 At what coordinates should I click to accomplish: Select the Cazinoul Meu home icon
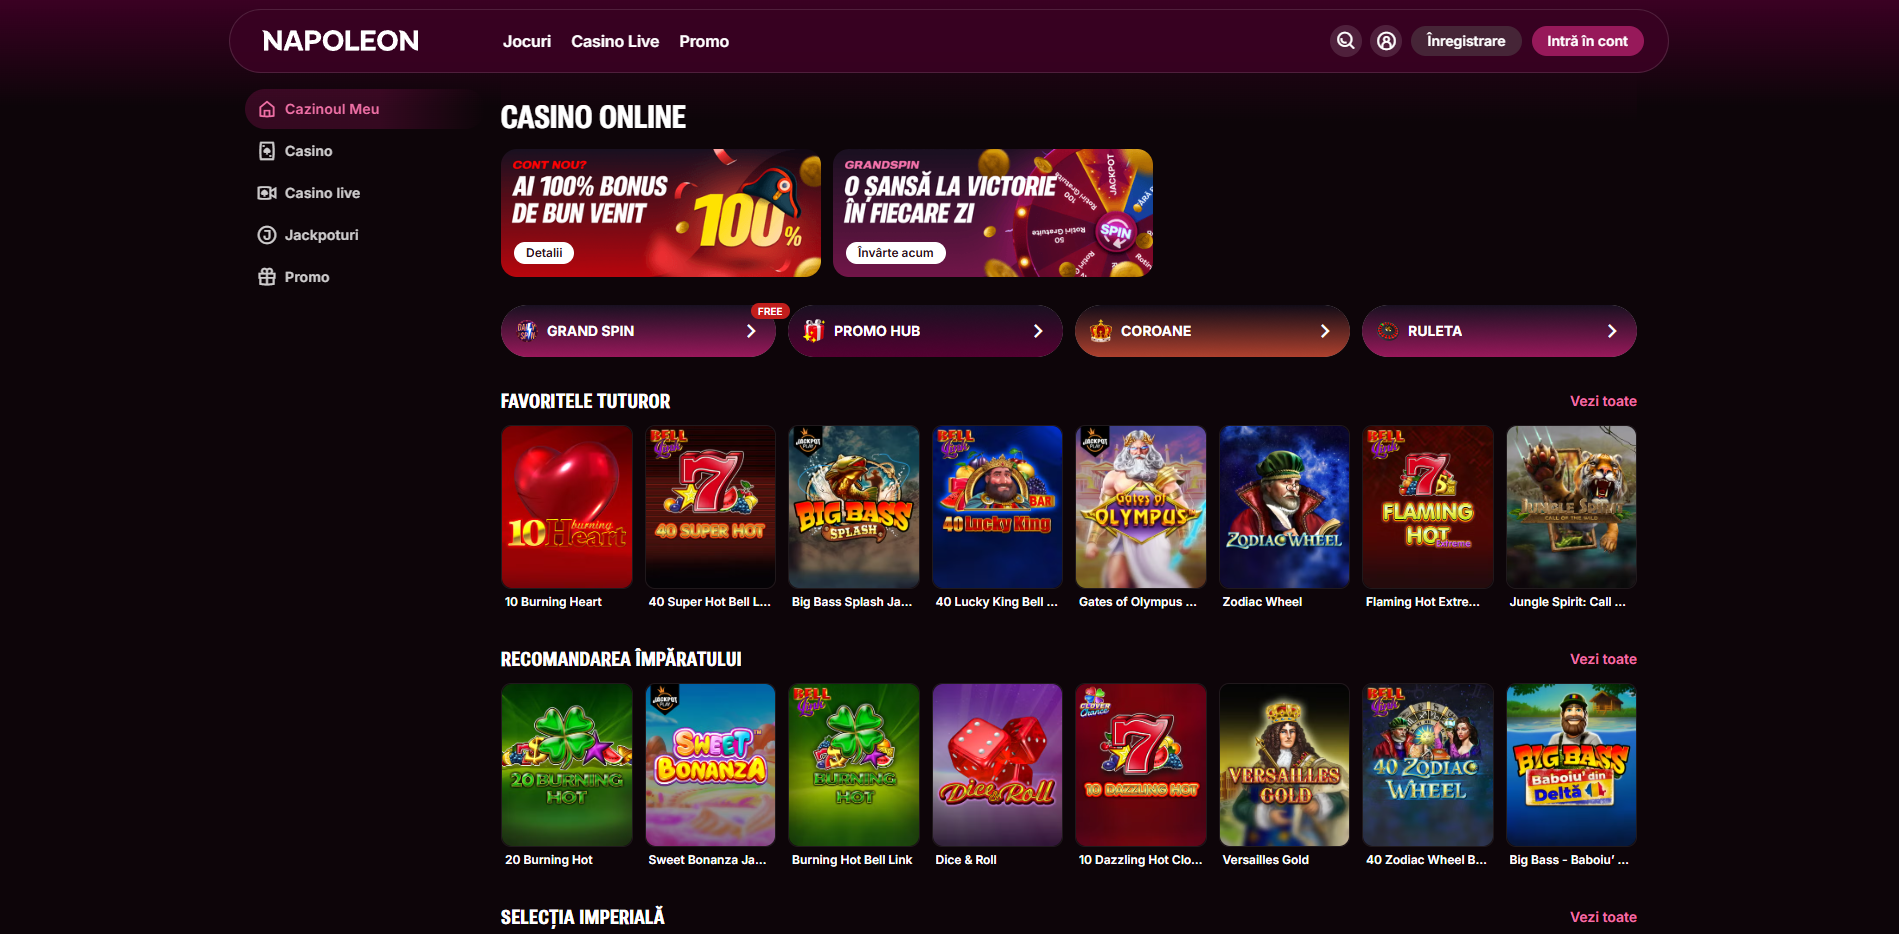[267, 109]
